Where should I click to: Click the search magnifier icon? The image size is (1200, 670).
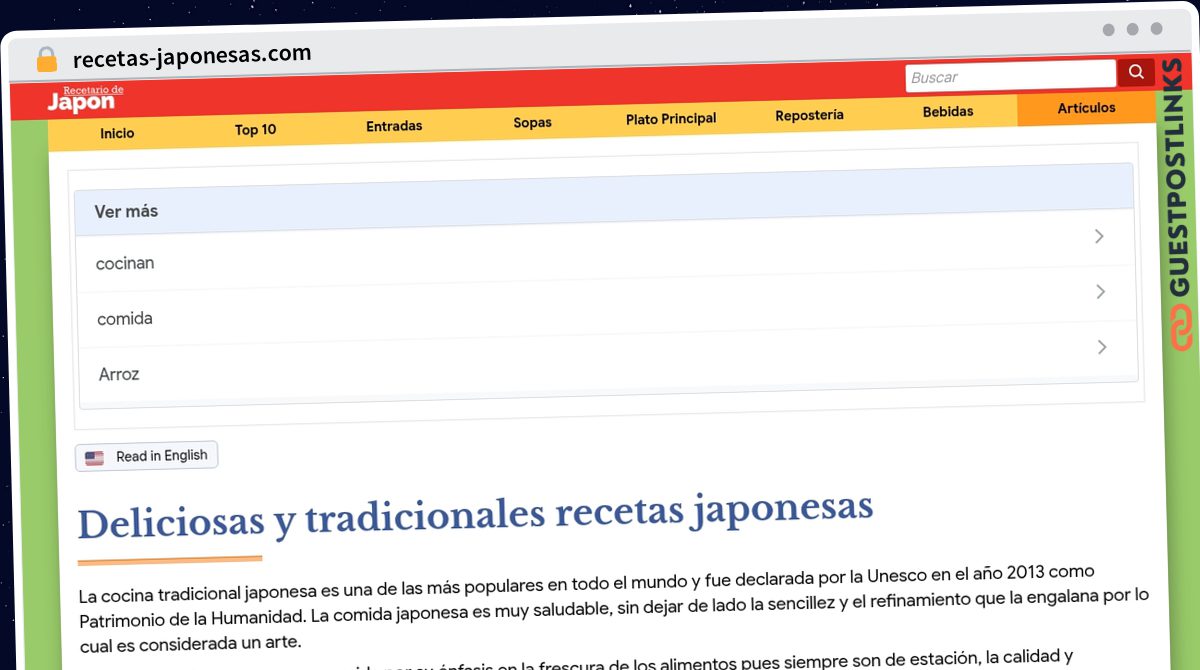tap(1136, 72)
